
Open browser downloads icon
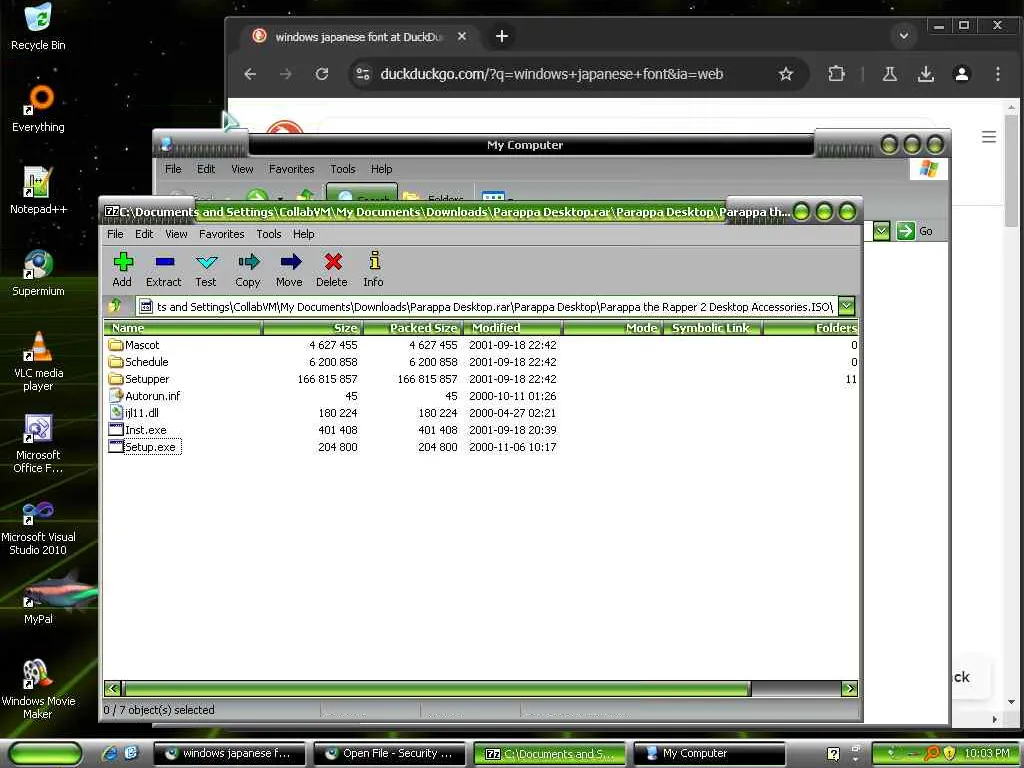[x=925, y=74]
